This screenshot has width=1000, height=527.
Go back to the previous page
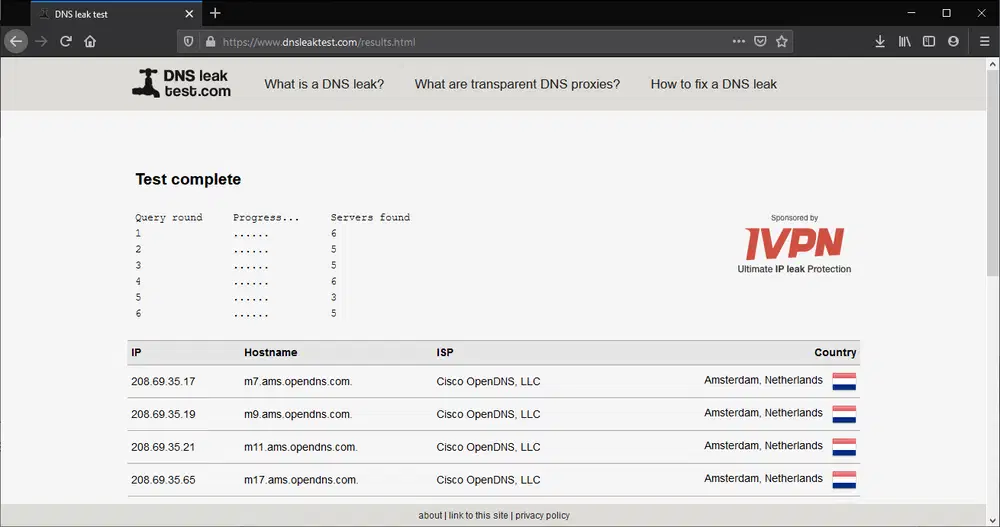coord(16,41)
